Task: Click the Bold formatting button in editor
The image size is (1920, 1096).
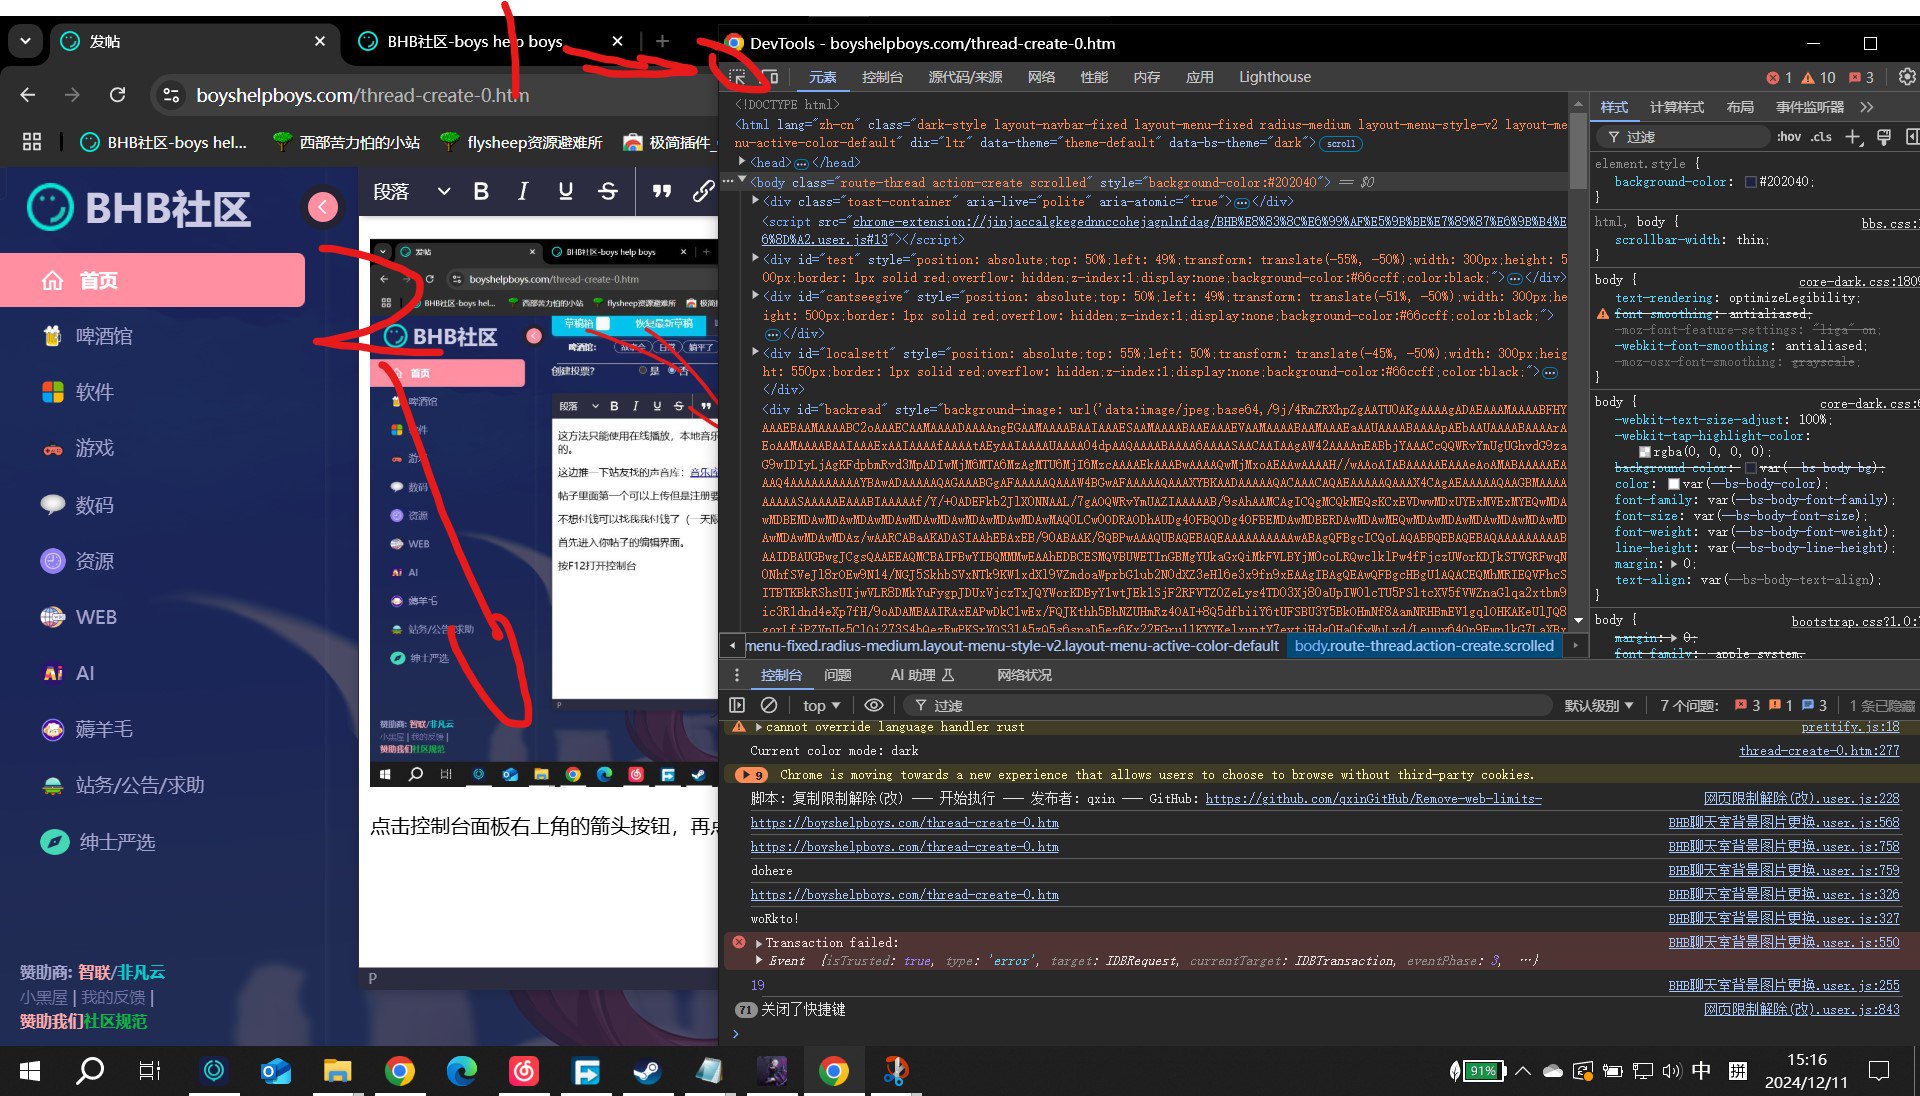Action: (481, 191)
